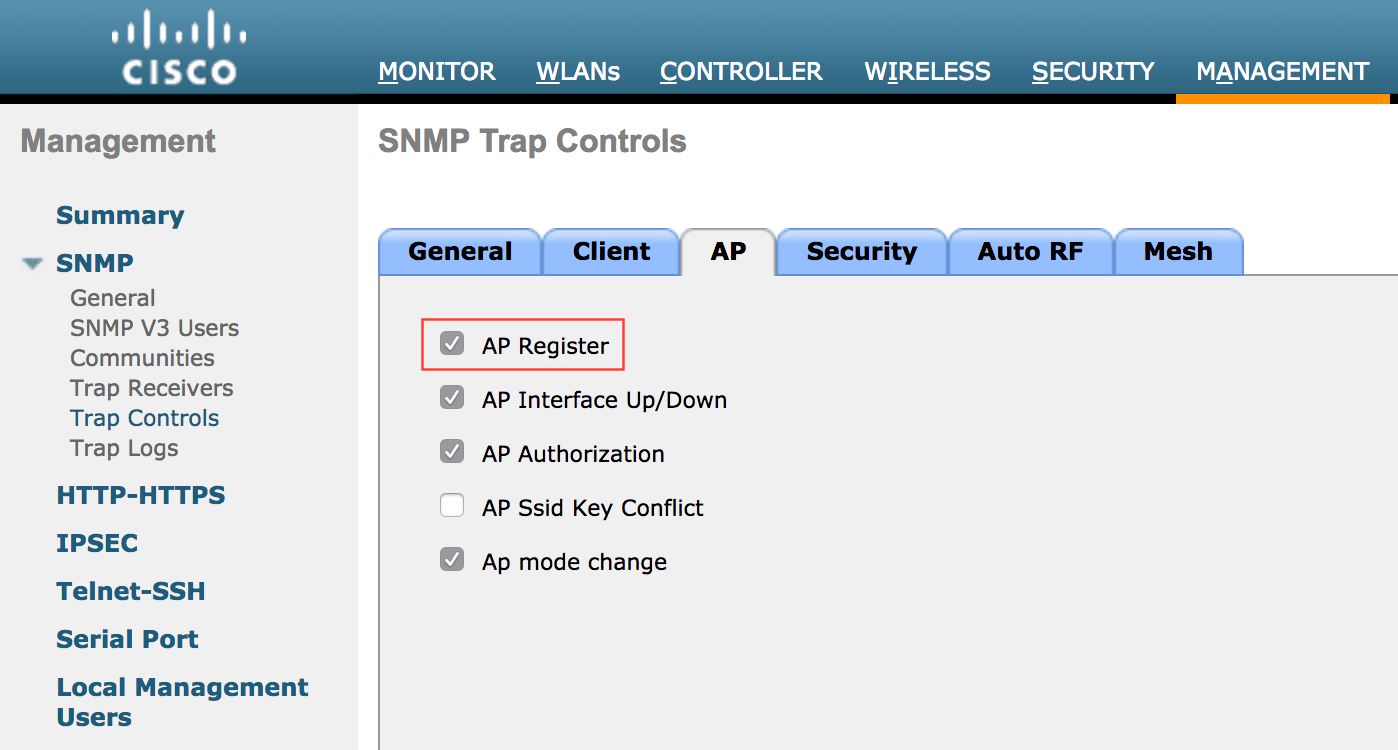Uncheck the AP Register checkbox
Screen dimensions: 1398x750
pos(452,345)
